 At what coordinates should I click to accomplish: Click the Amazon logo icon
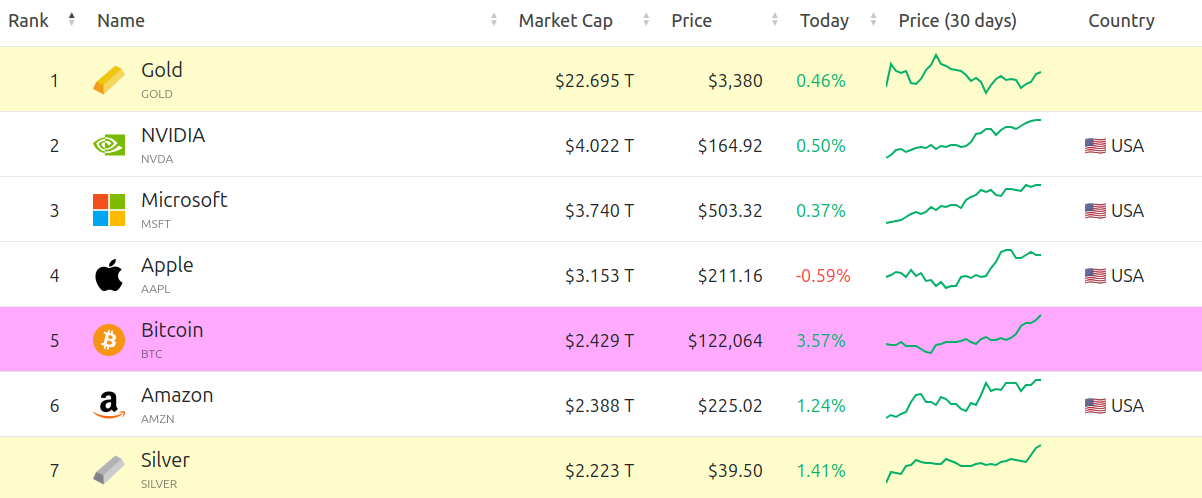click(x=109, y=405)
